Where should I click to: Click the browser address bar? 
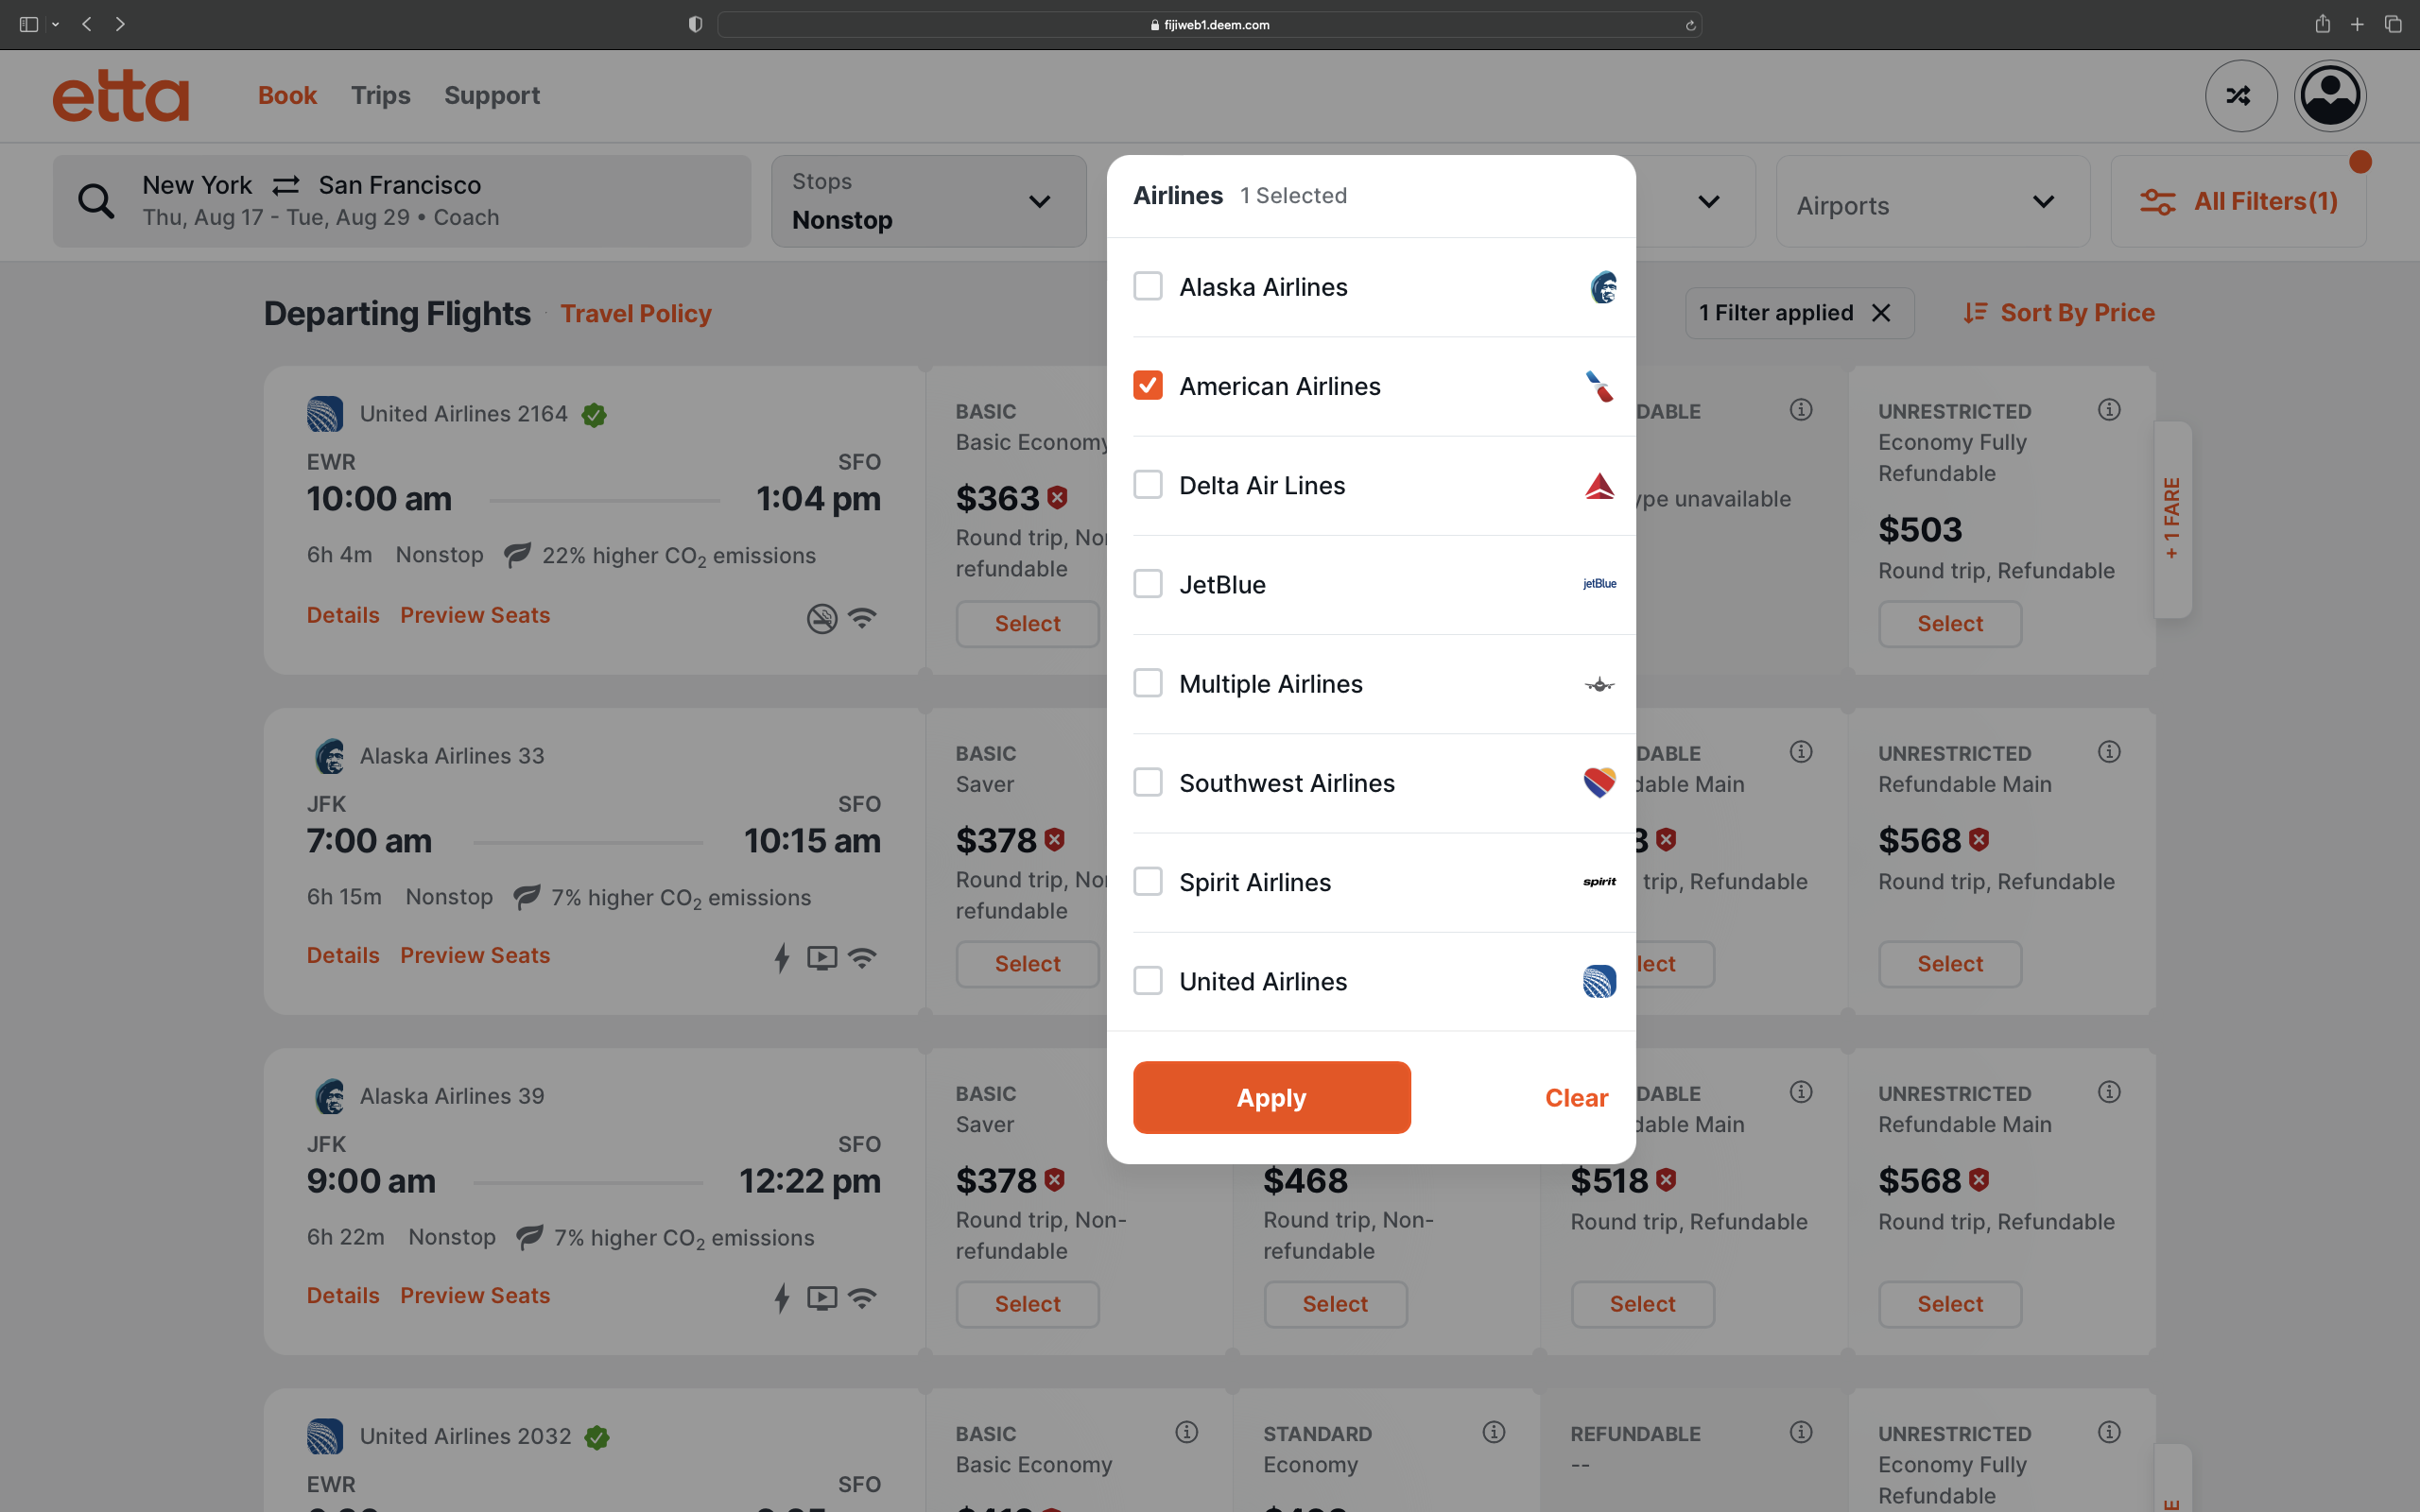1209,24
